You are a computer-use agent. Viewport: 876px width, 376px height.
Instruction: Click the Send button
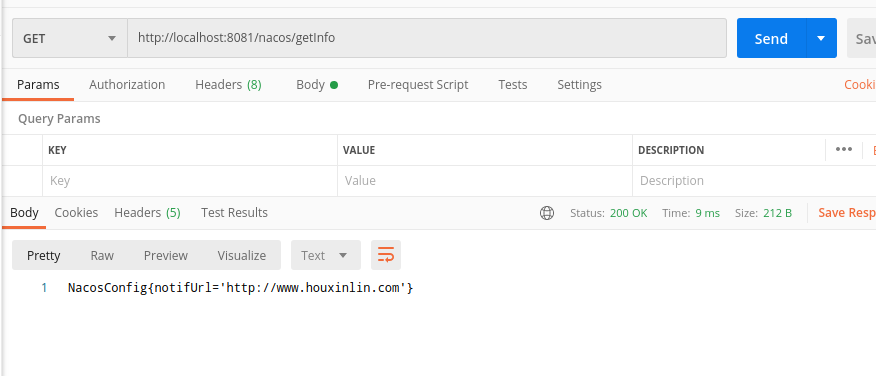coord(772,38)
